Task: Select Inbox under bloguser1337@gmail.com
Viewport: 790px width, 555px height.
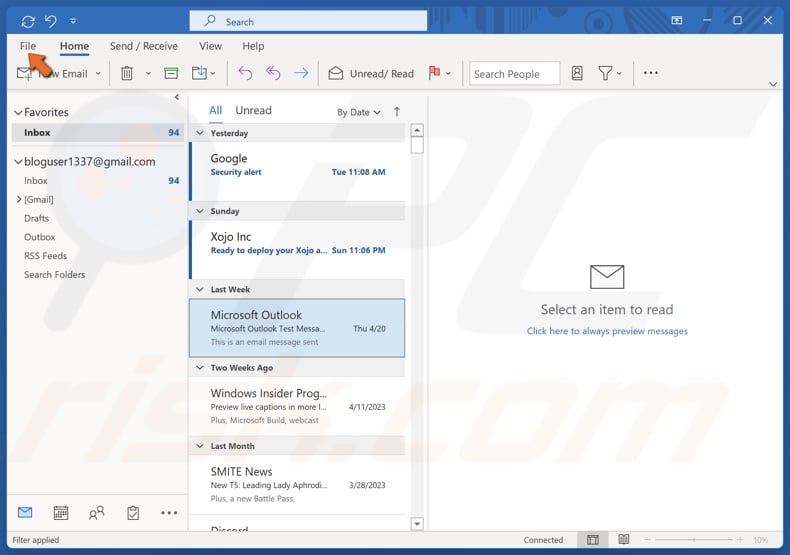Action: [96, 180]
